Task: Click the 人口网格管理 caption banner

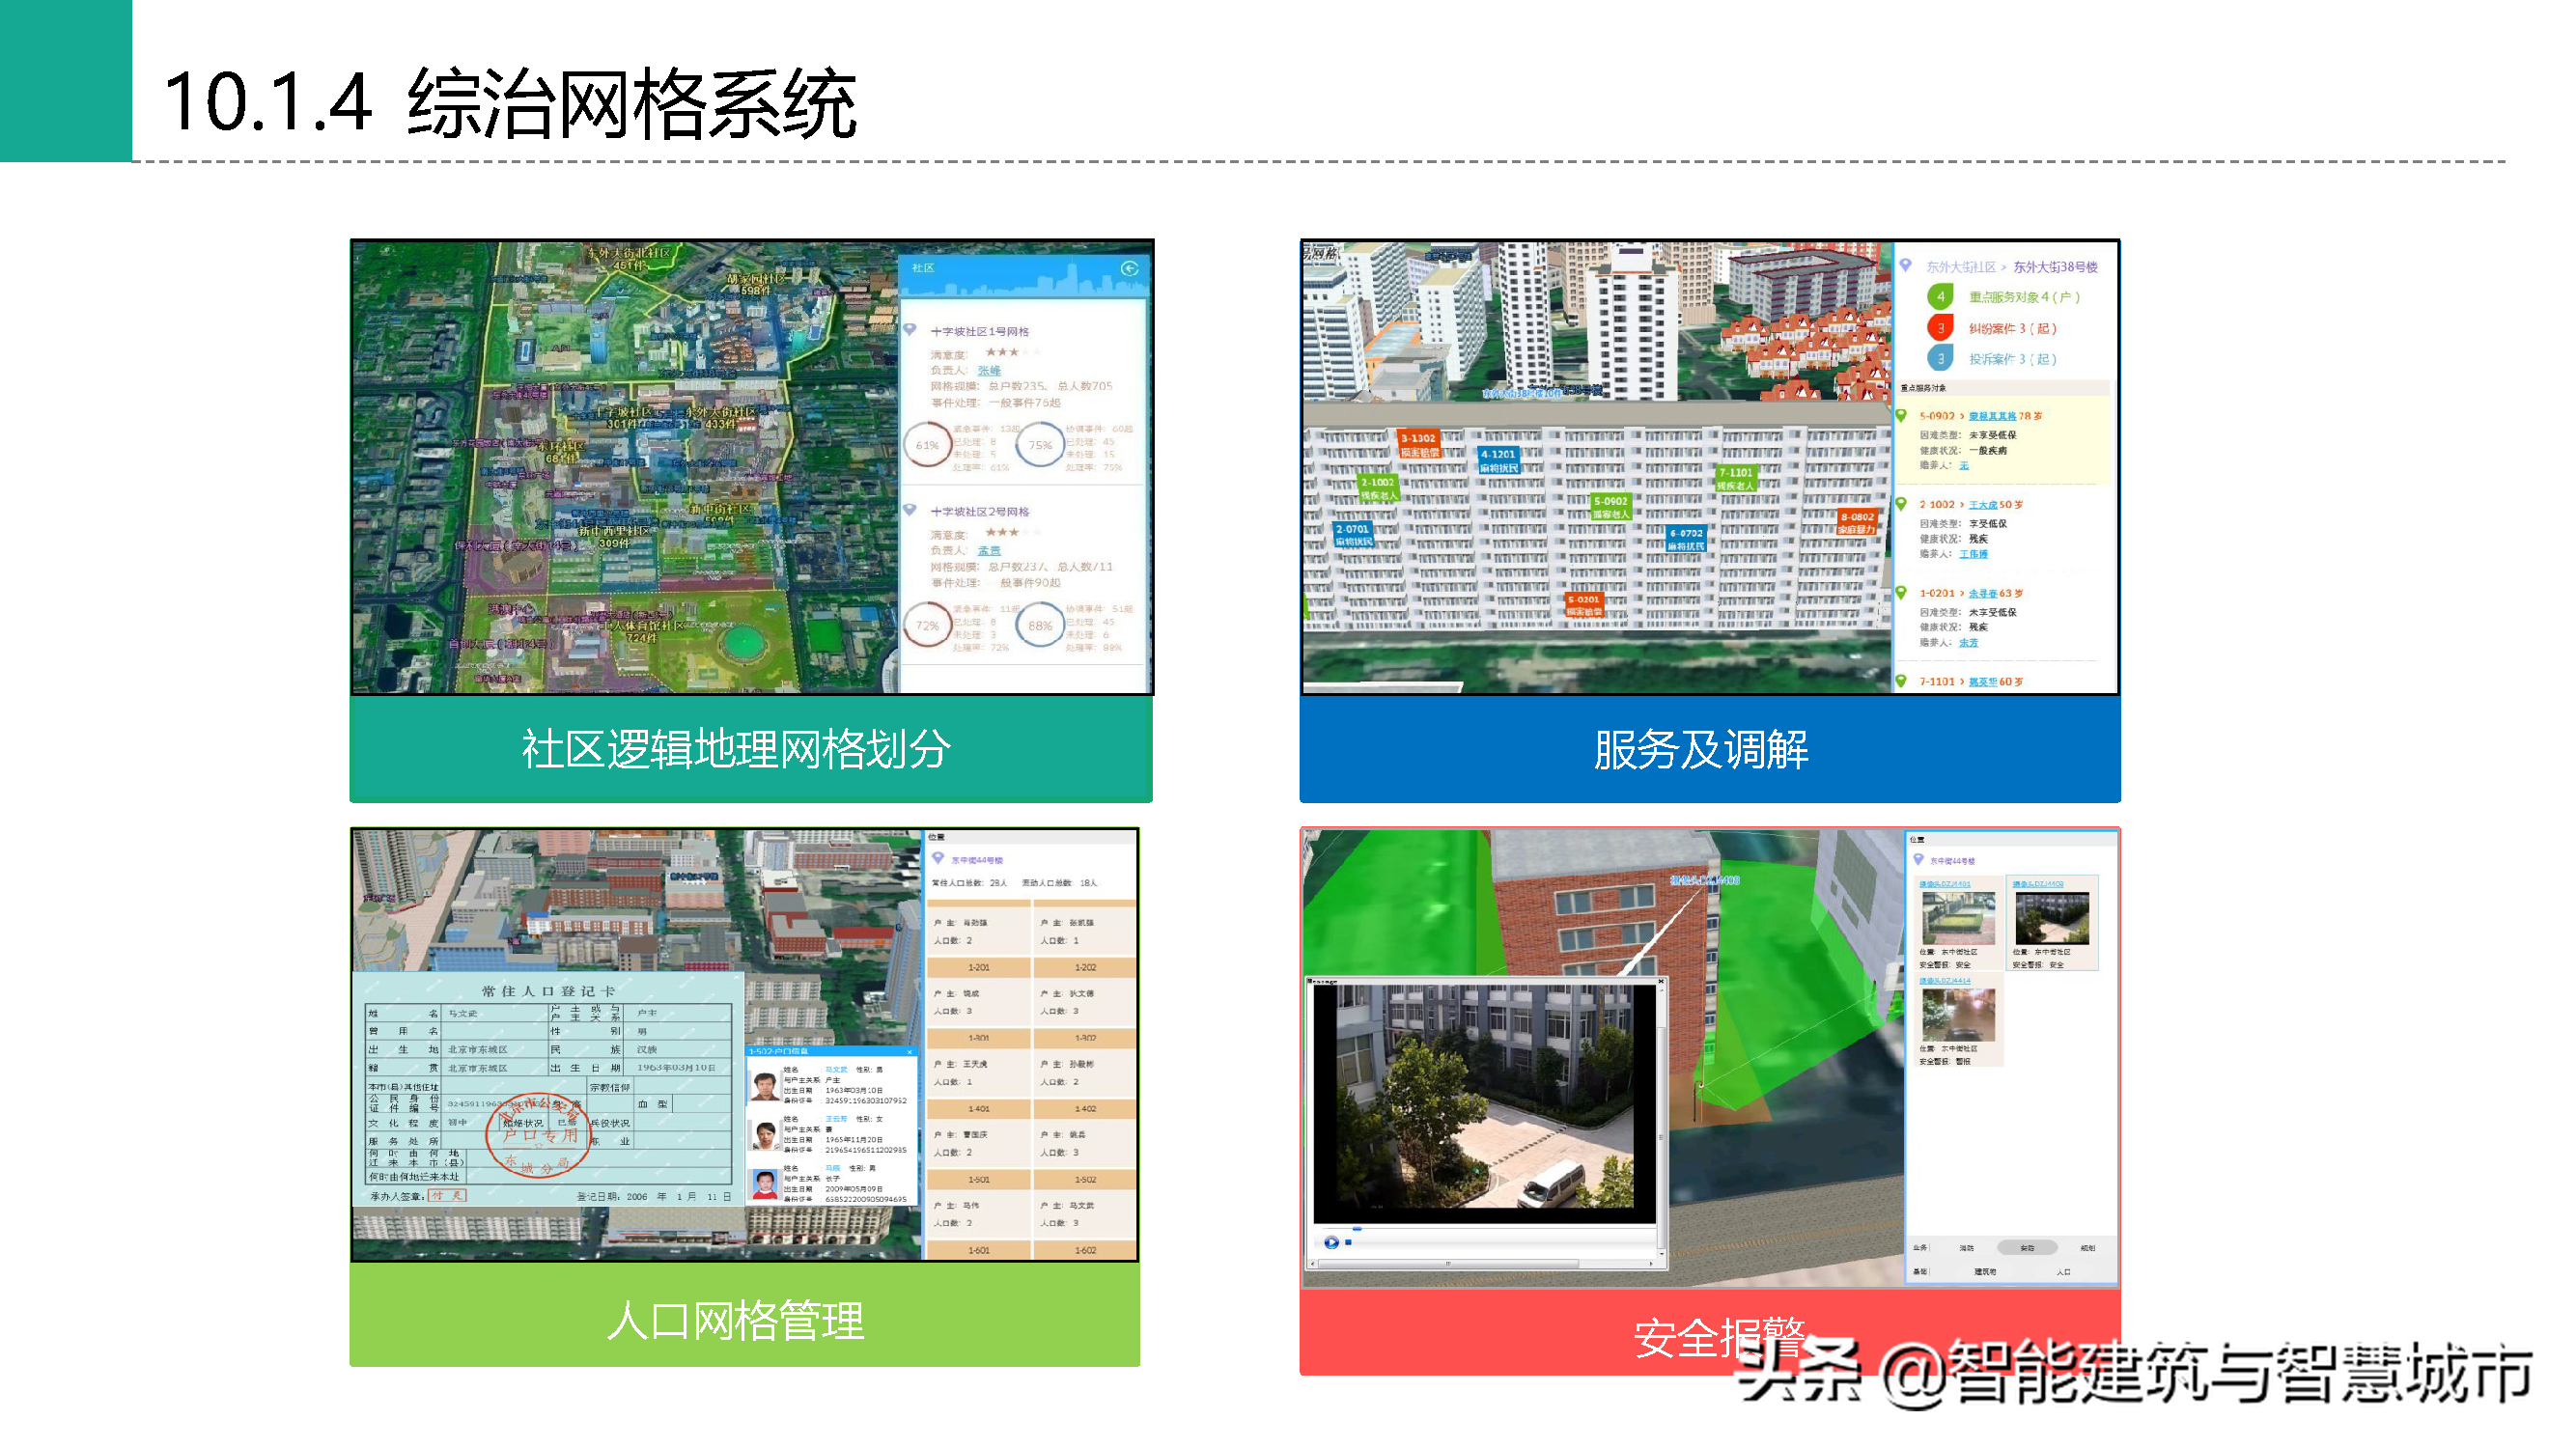Action: pyautogui.click(x=744, y=1314)
